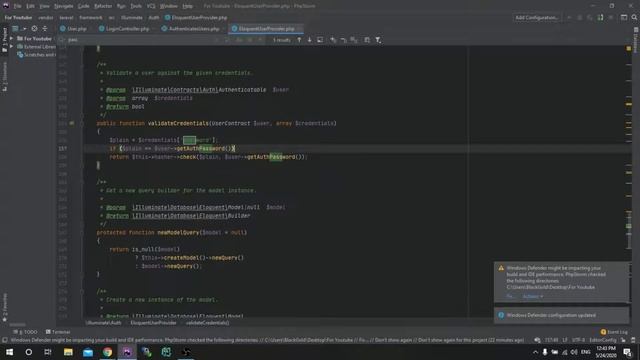This screenshot has width=640, height=360.
Task: Open Task View on taskbar
Action: 48,352
